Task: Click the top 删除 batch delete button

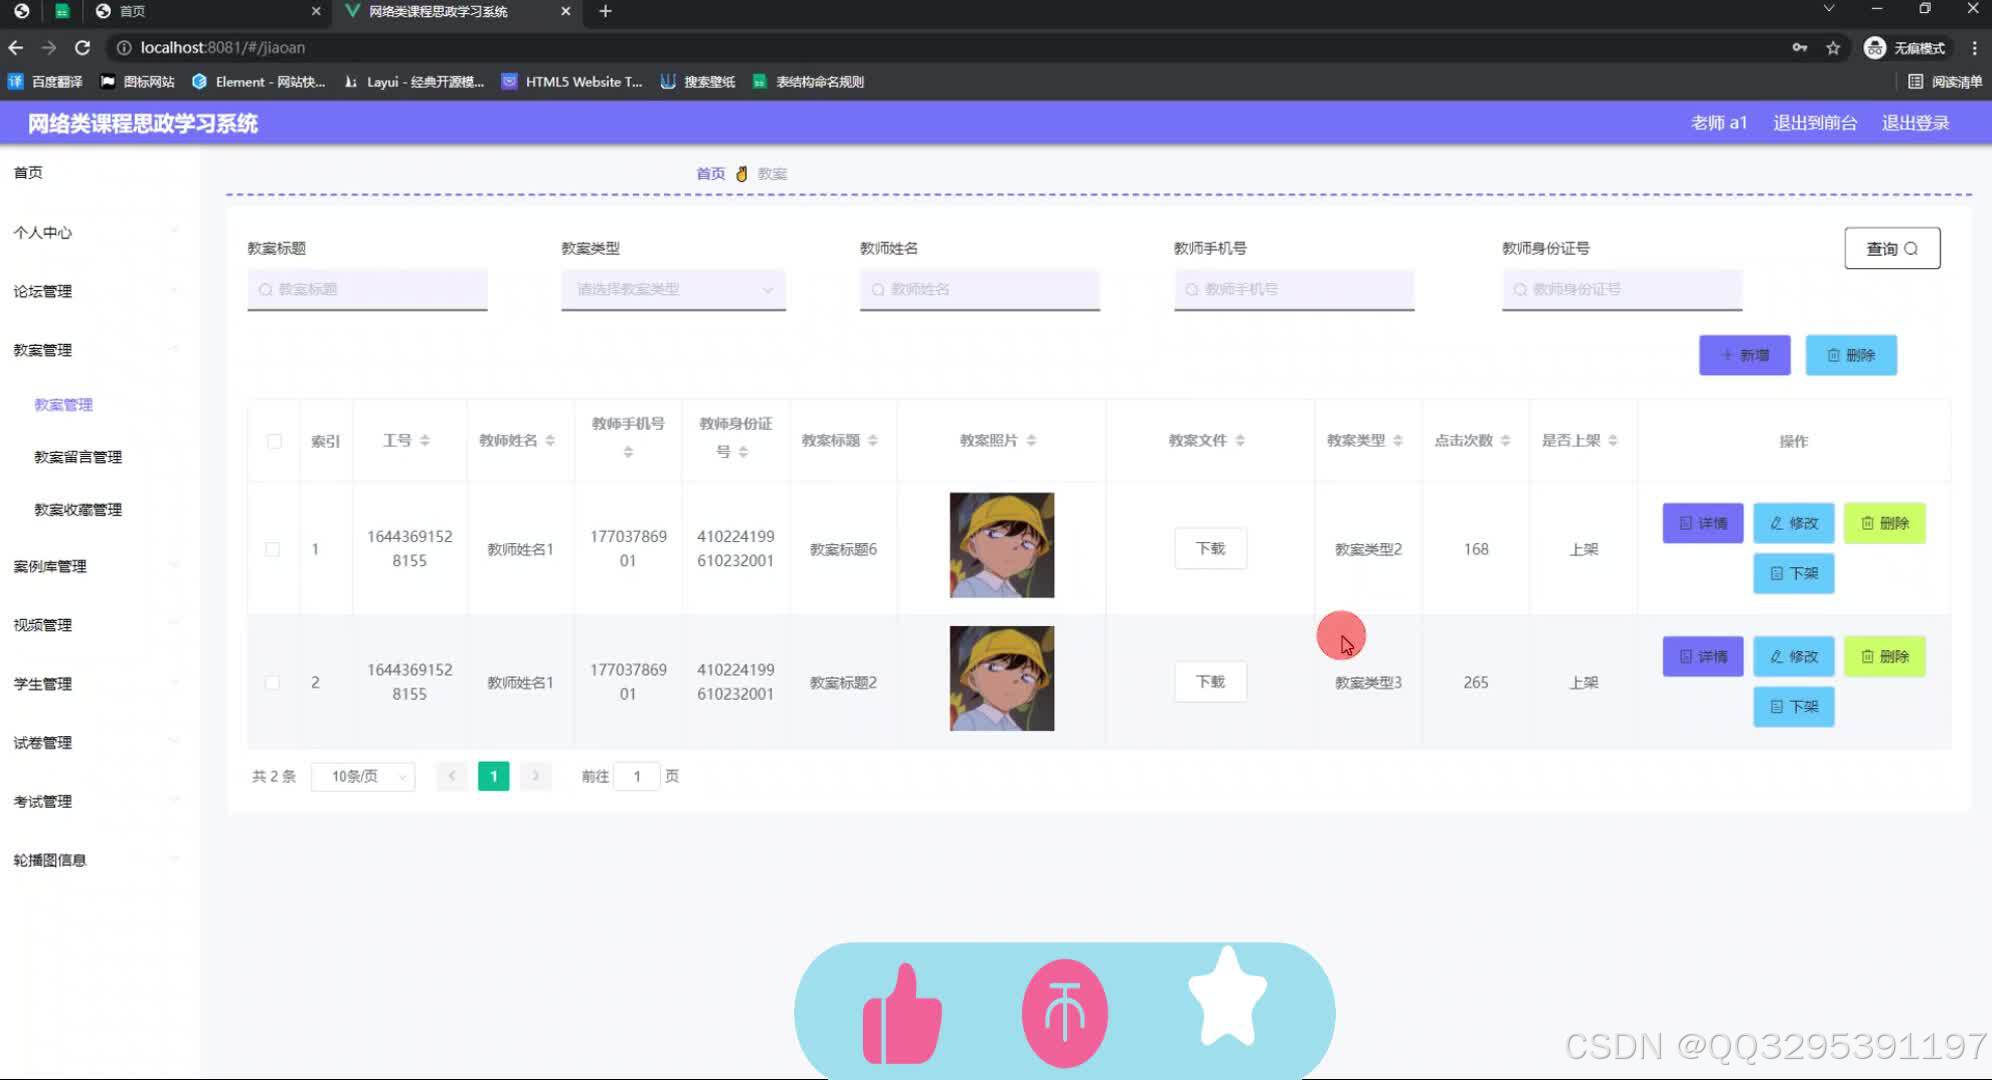Action: tap(1851, 355)
